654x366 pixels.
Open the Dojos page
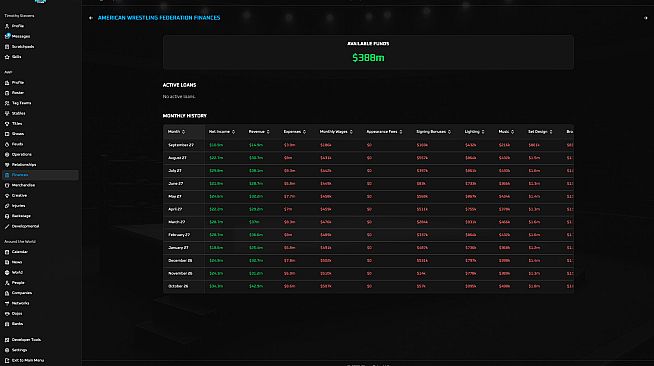pyautogui.click(x=13, y=313)
